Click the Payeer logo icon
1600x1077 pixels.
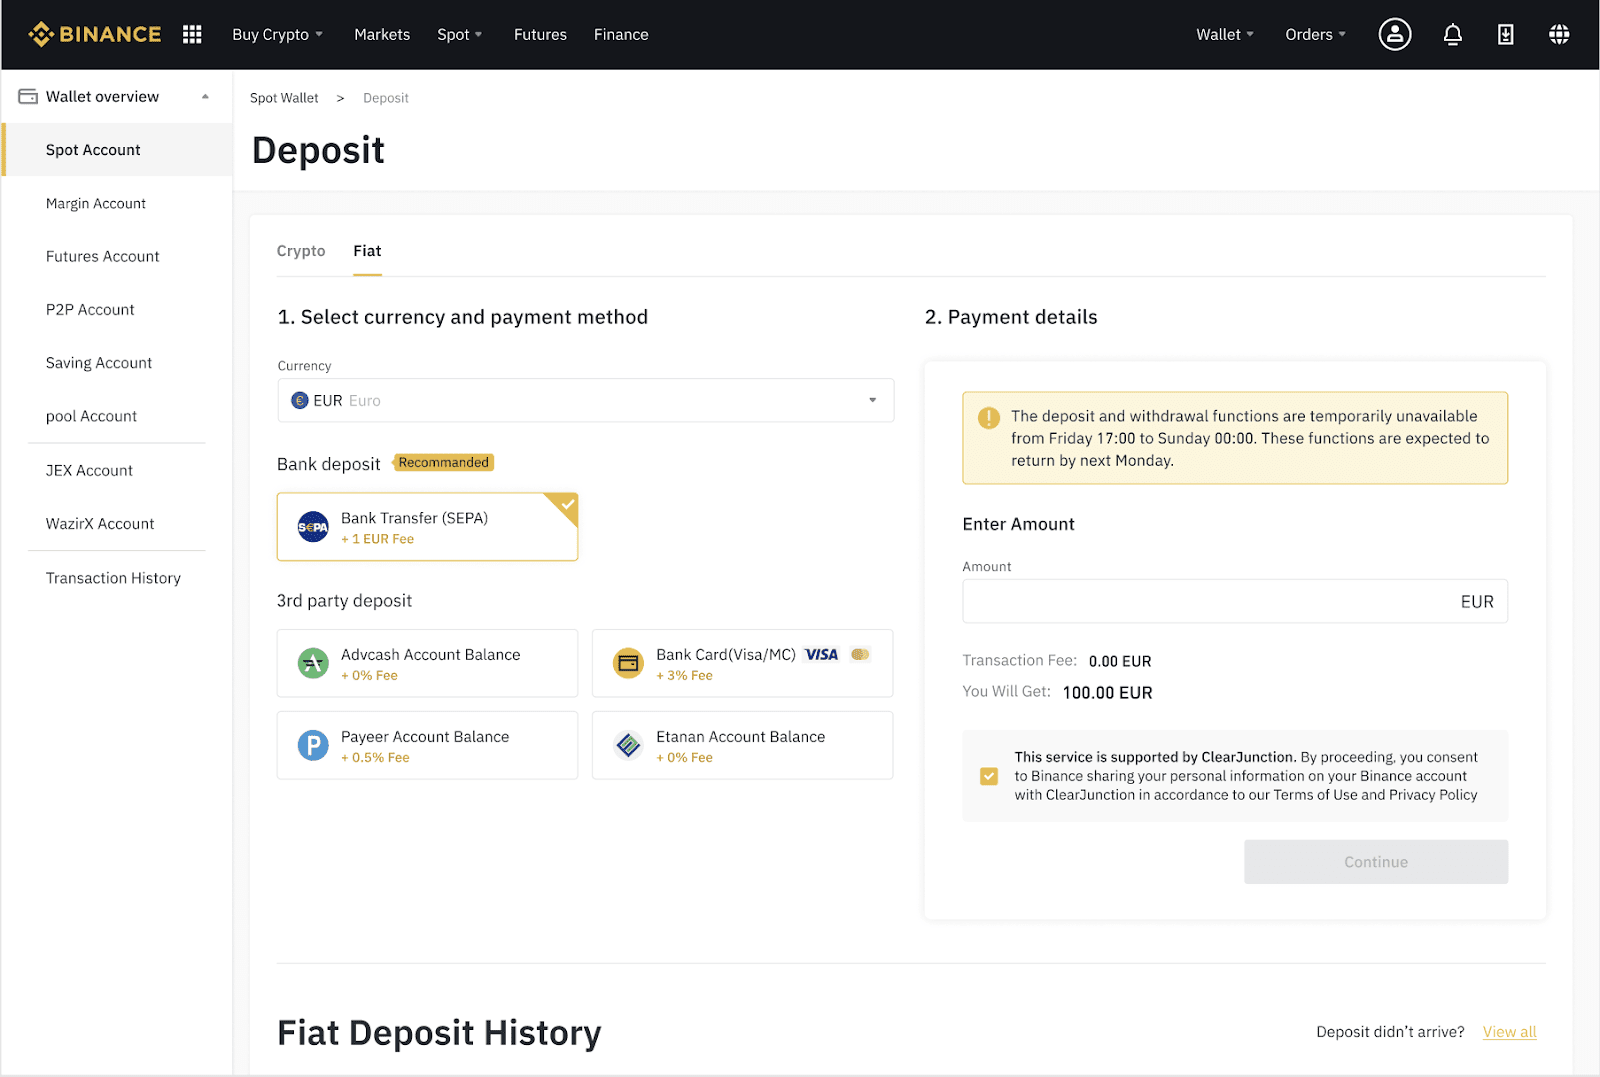click(313, 745)
